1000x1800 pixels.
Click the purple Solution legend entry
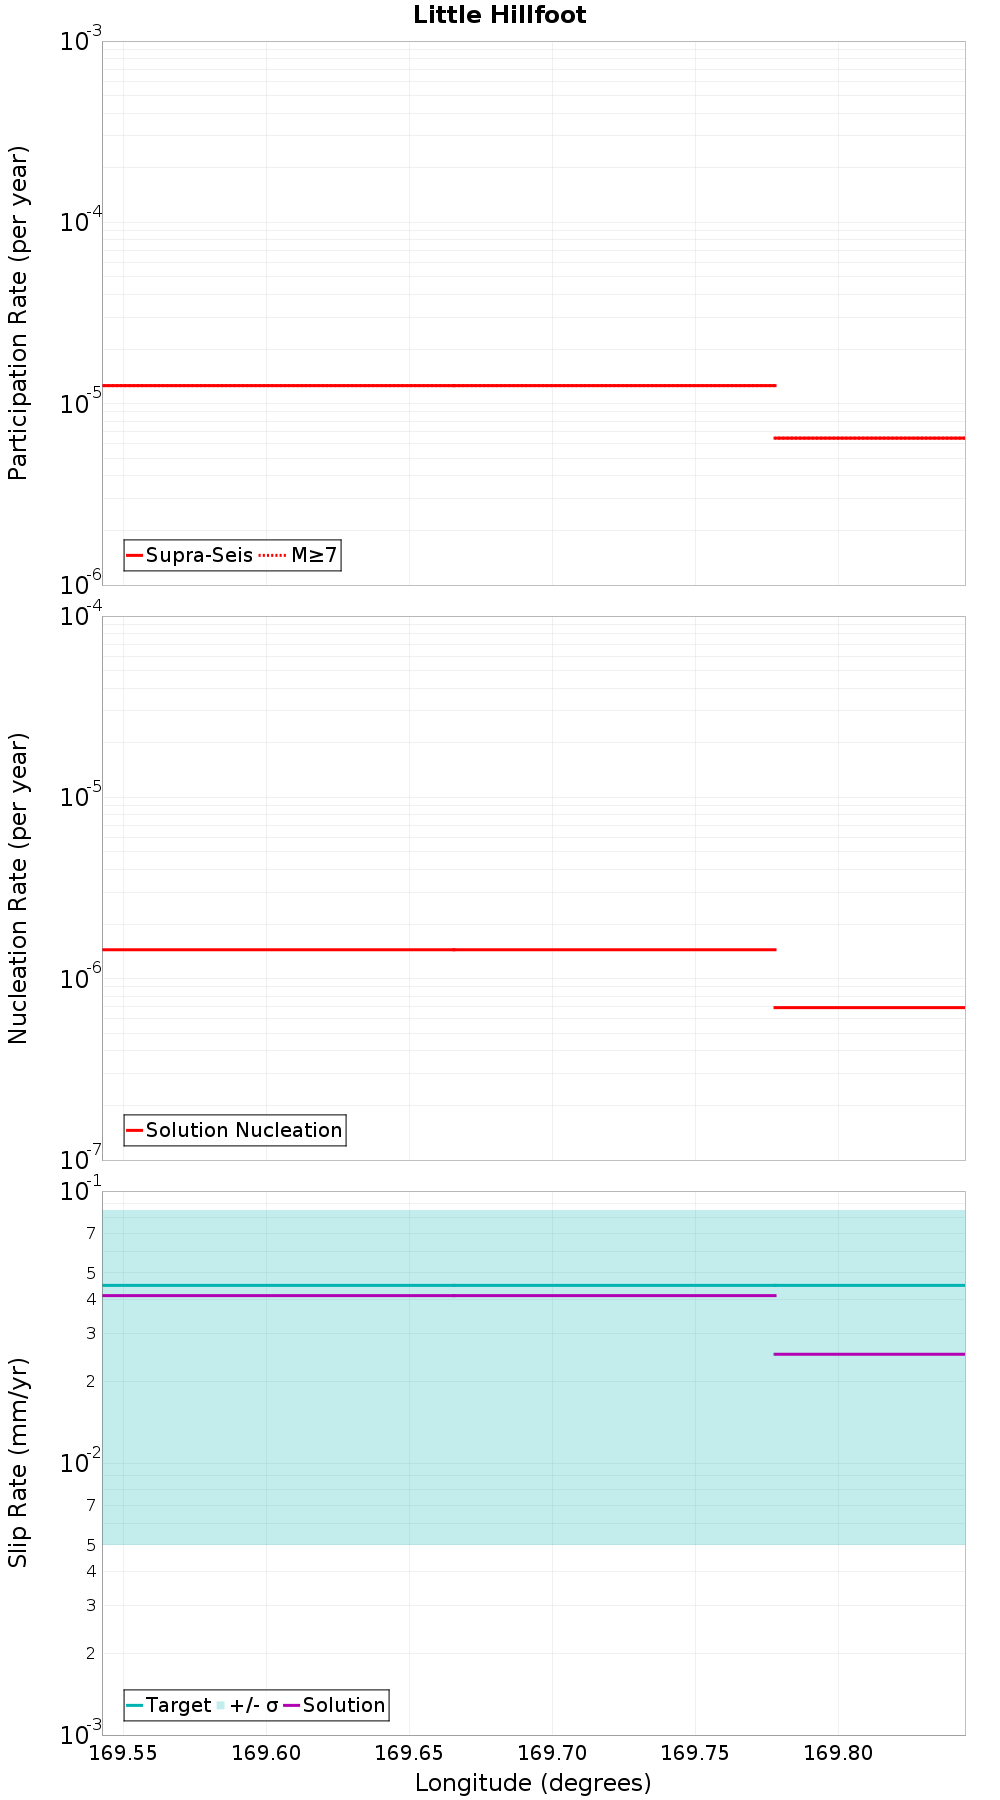pyautogui.click(x=335, y=1705)
